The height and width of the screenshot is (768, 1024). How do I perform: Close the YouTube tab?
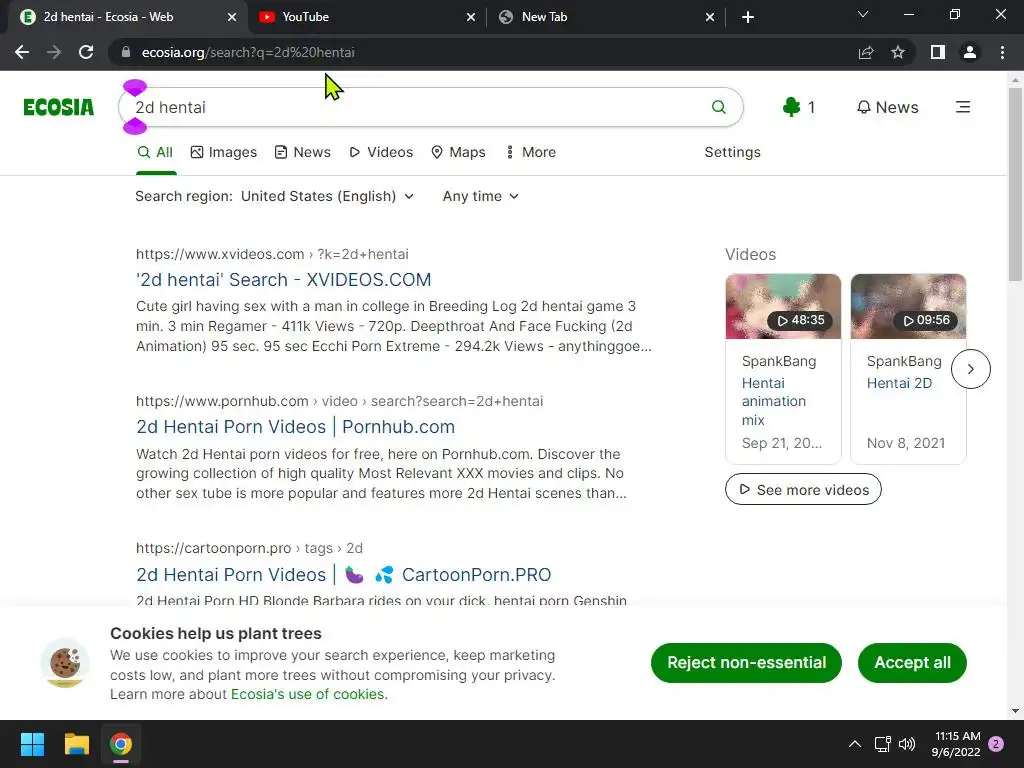point(470,17)
